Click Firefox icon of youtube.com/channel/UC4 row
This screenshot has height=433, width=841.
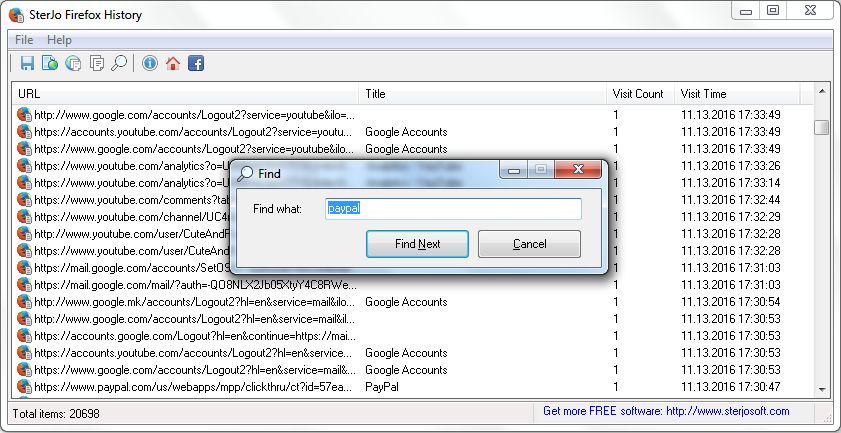click(x=24, y=217)
